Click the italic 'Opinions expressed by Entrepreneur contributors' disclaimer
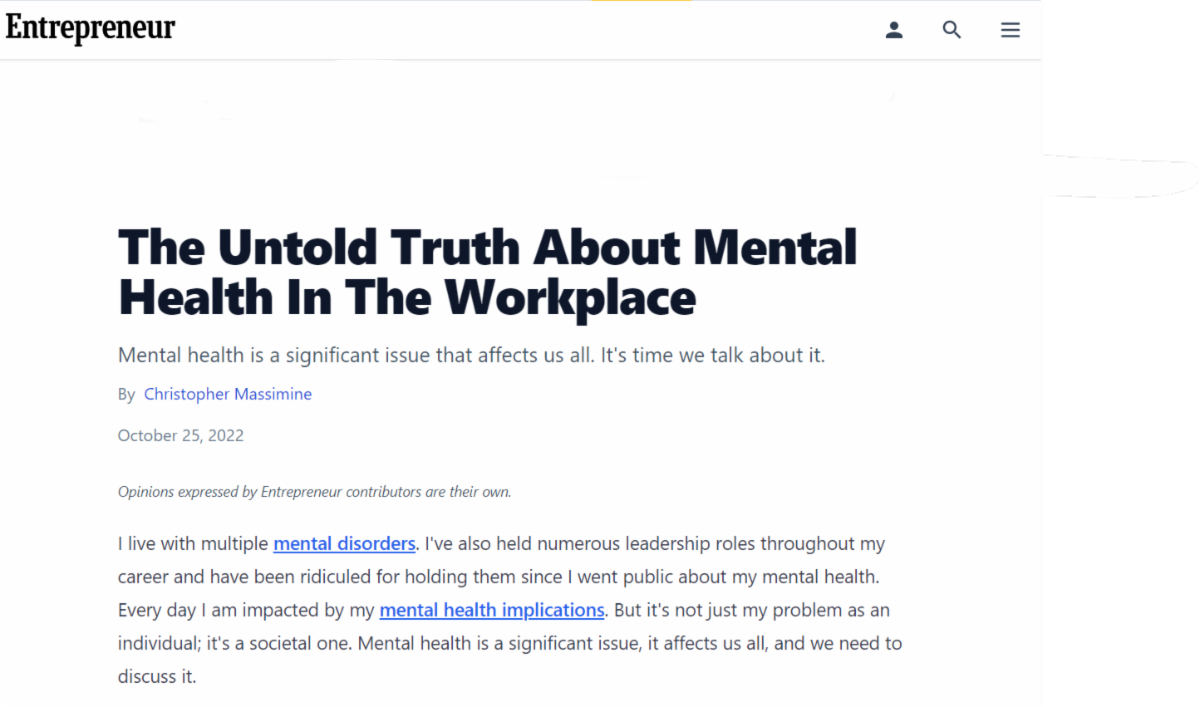 coord(314,491)
